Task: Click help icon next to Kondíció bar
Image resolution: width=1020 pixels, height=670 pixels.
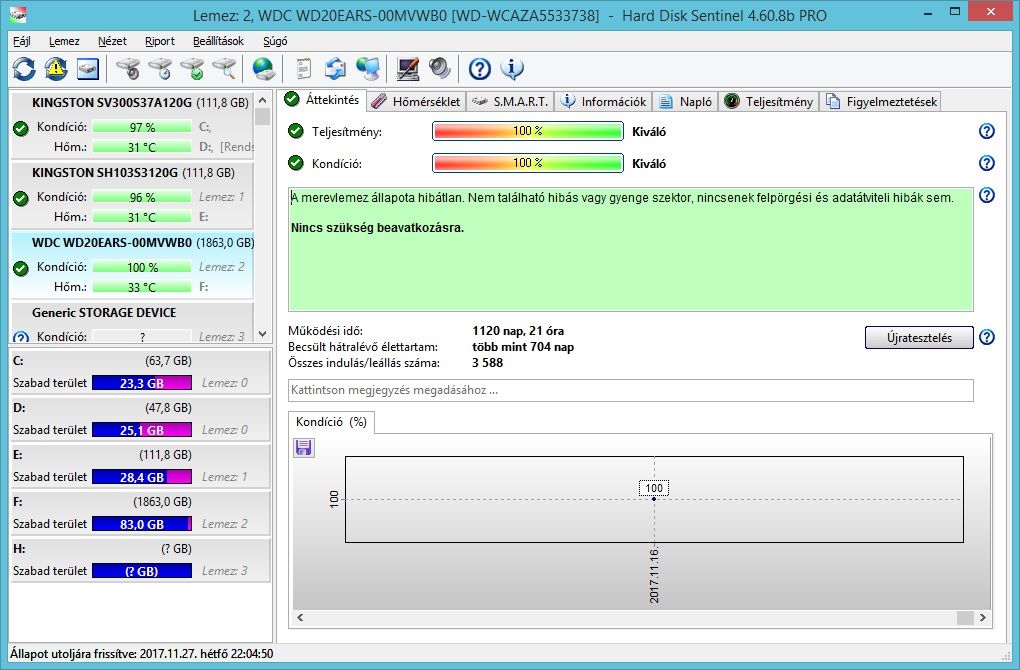Action: tap(987, 163)
